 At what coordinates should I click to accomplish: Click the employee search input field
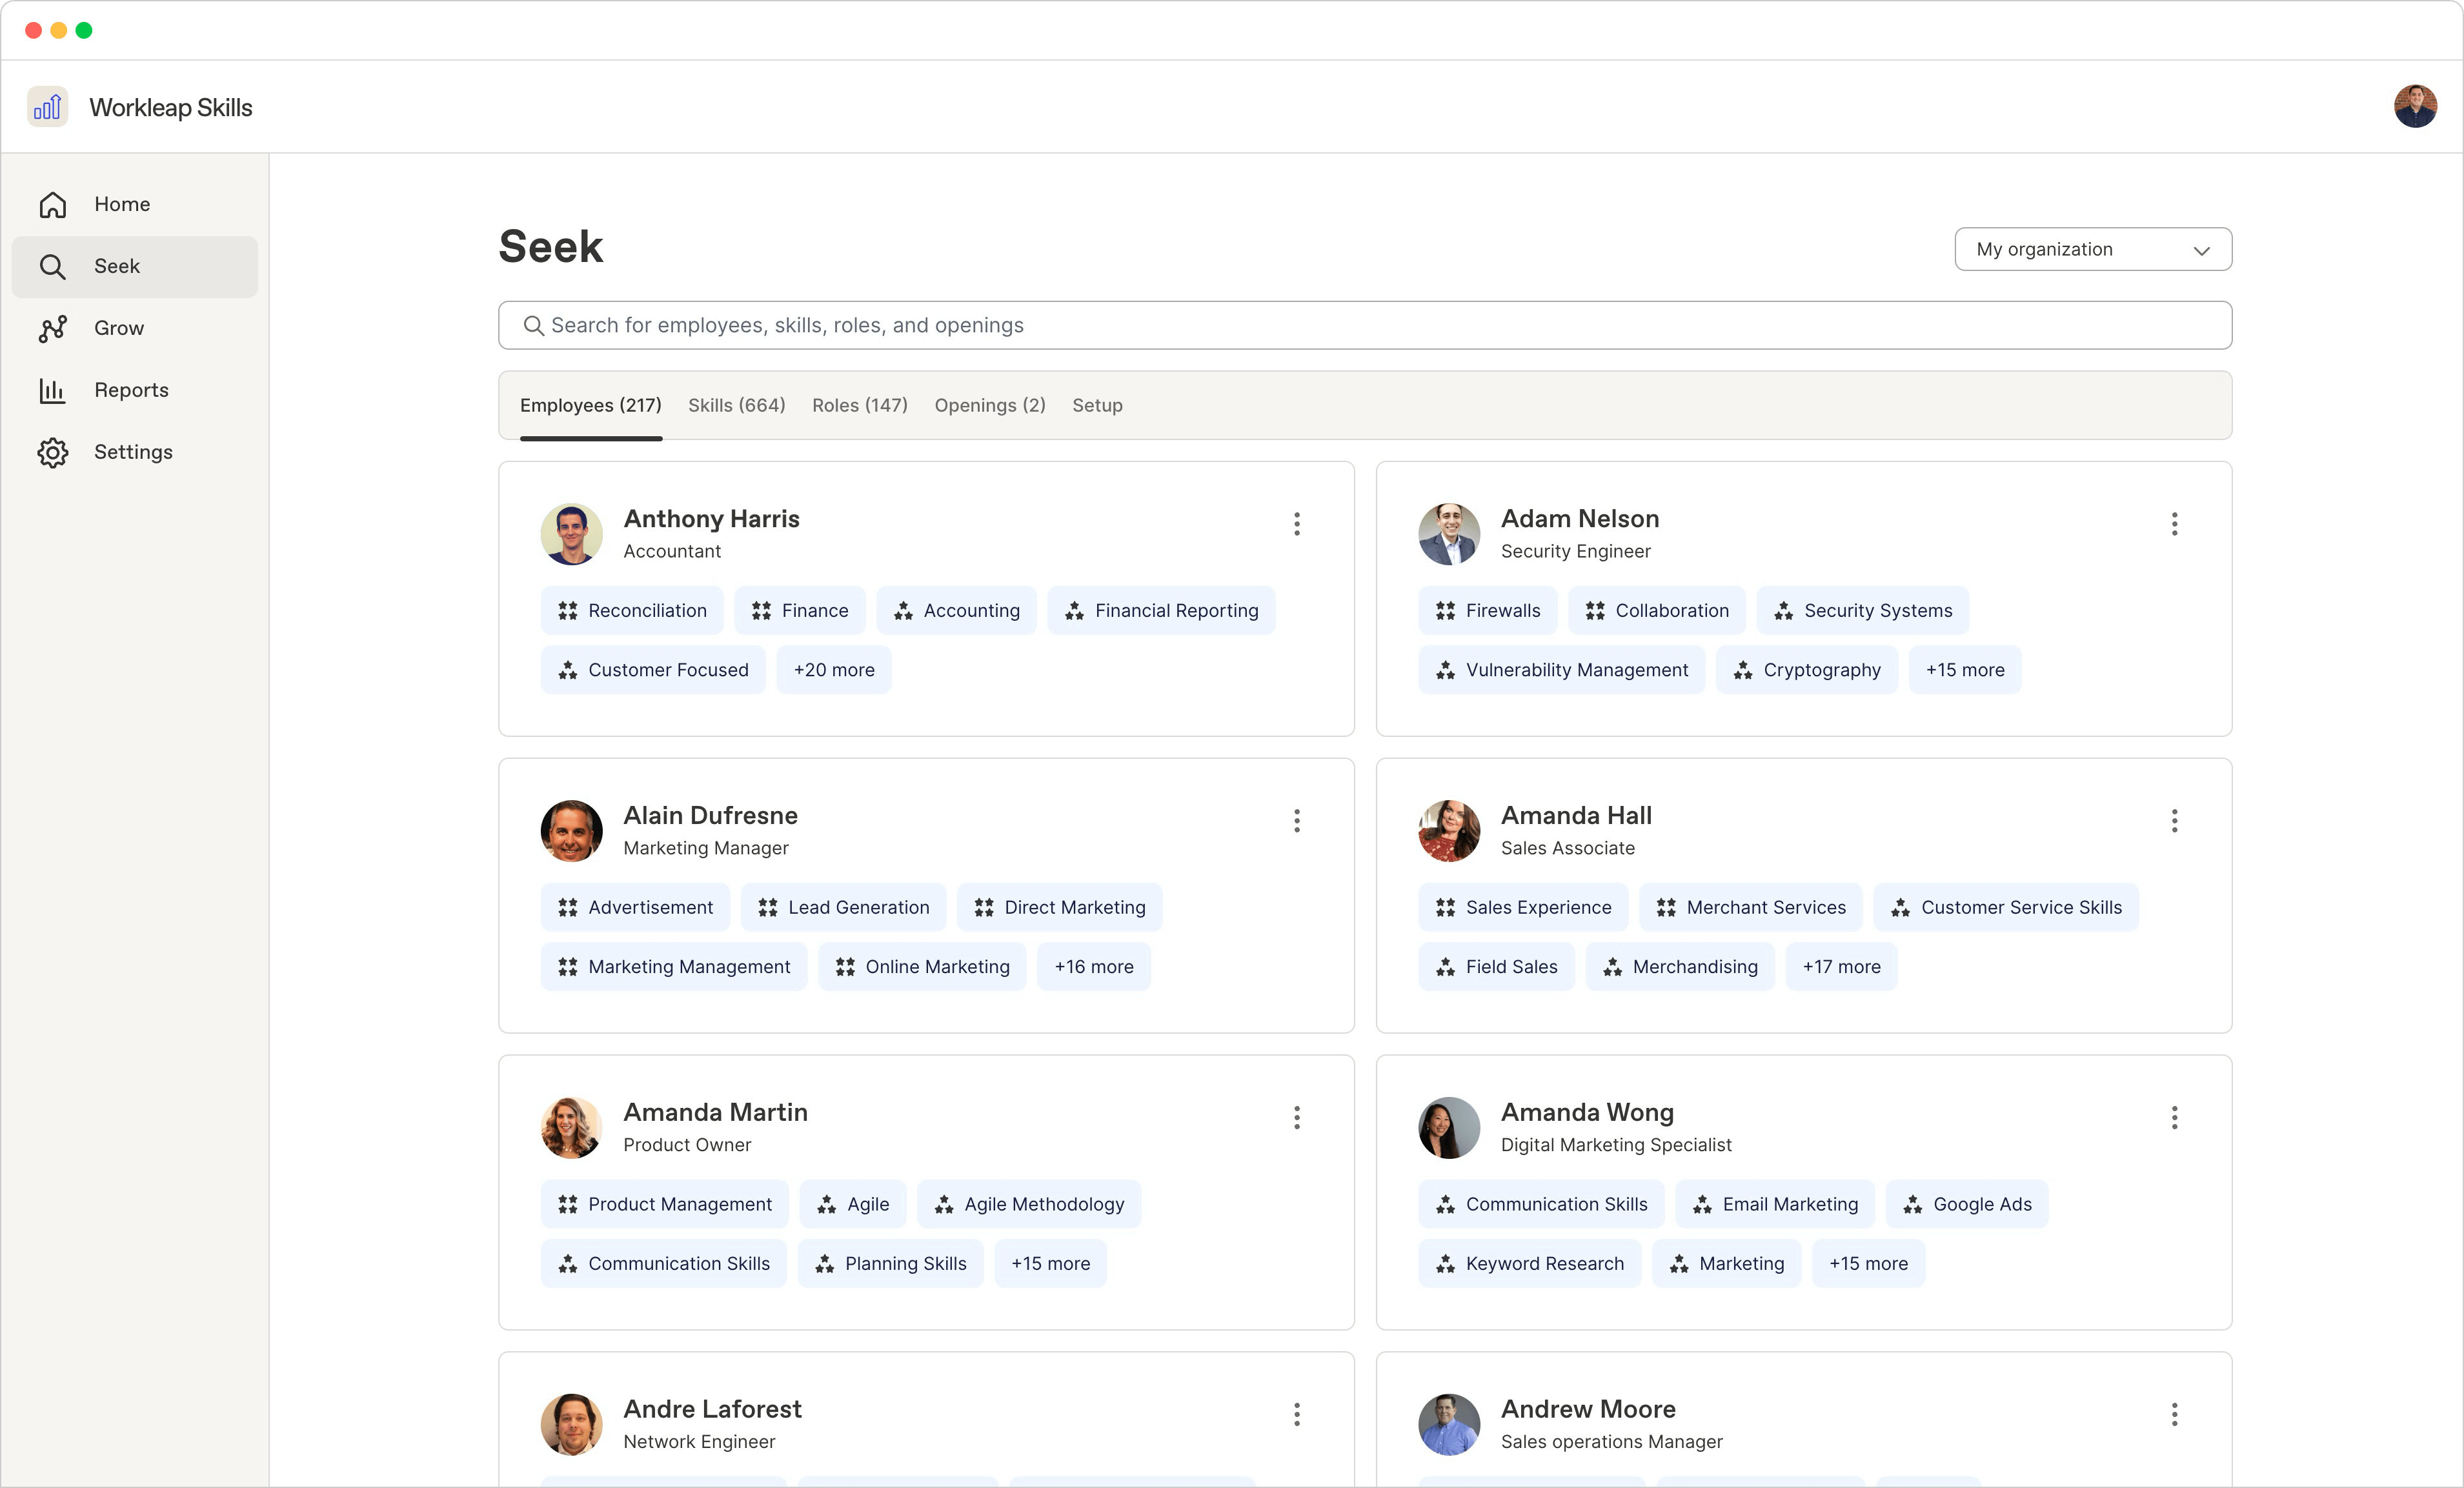(x=1364, y=325)
